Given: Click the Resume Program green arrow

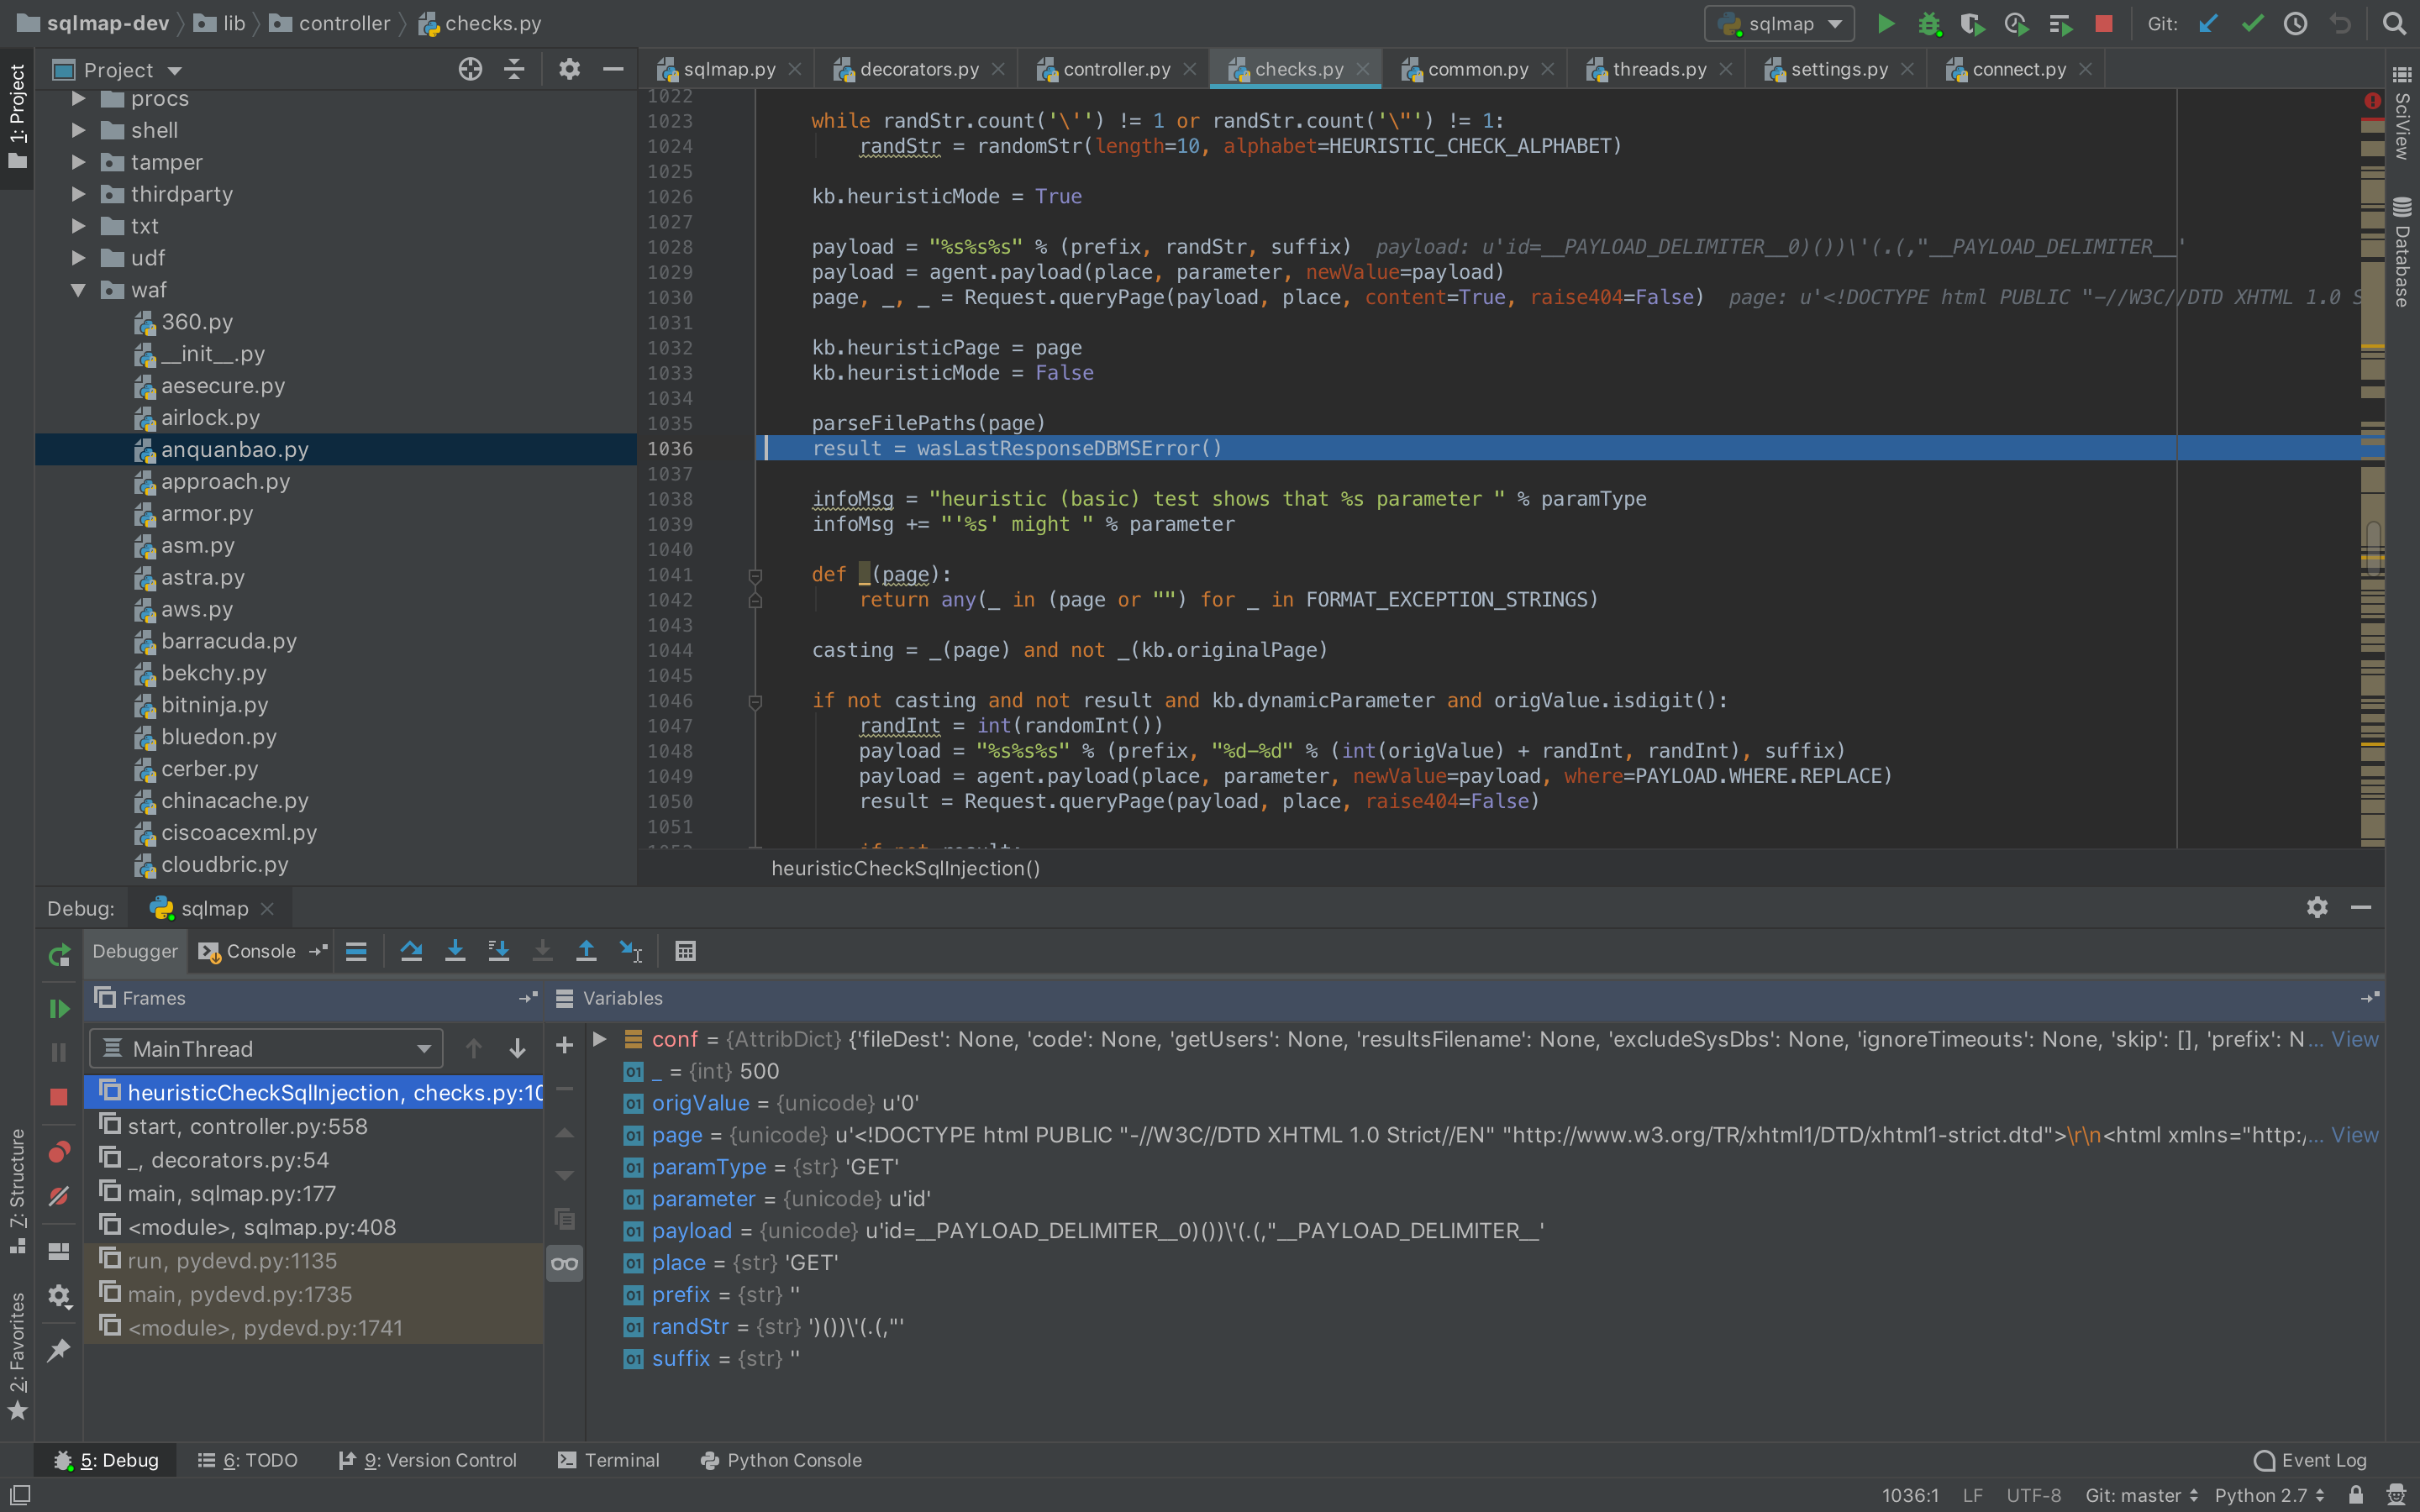Looking at the screenshot, I should [59, 1008].
